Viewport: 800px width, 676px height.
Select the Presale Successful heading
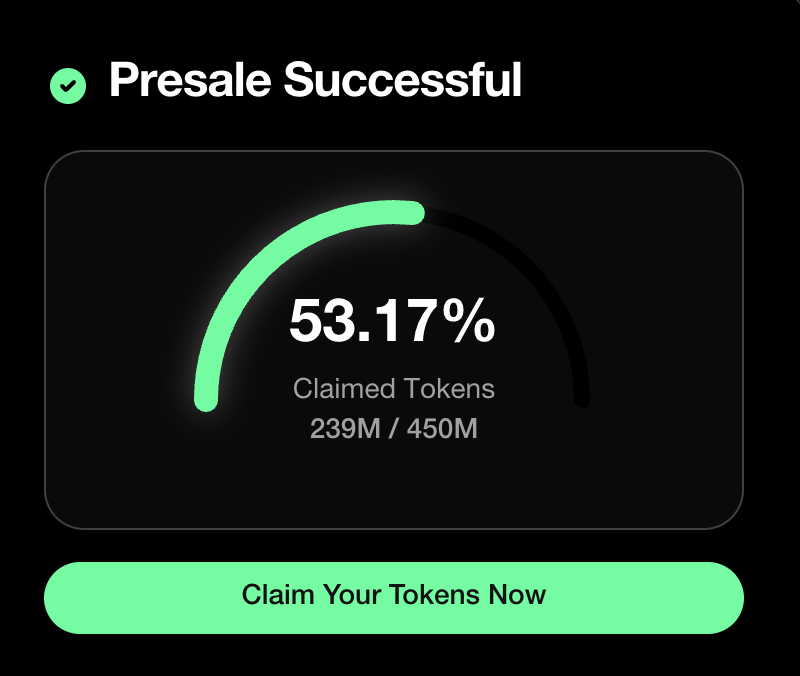click(315, 80)
